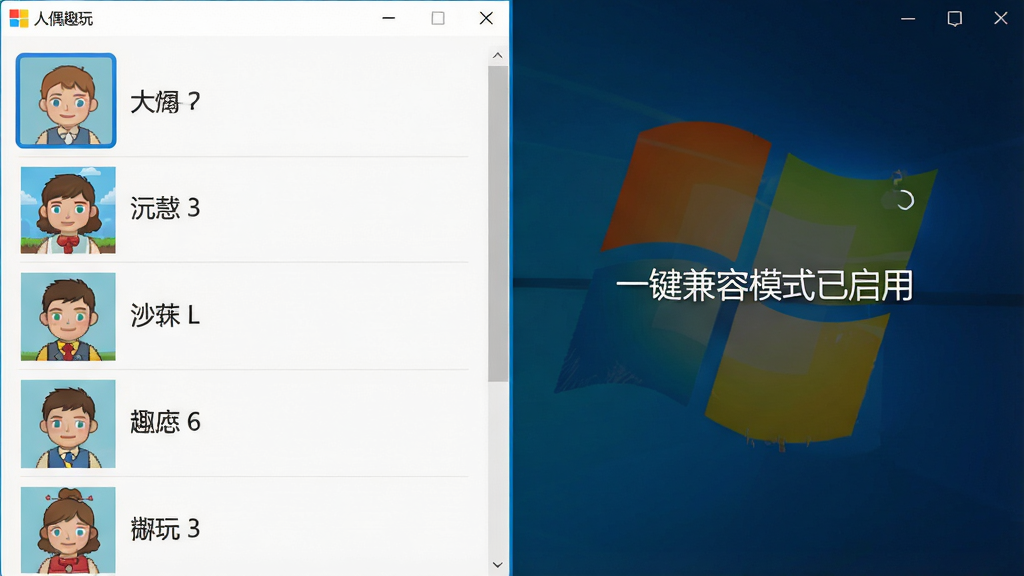Select the name starting with 趣 ending in 6
1024x576 pixels.
click(x=165, y=423)
